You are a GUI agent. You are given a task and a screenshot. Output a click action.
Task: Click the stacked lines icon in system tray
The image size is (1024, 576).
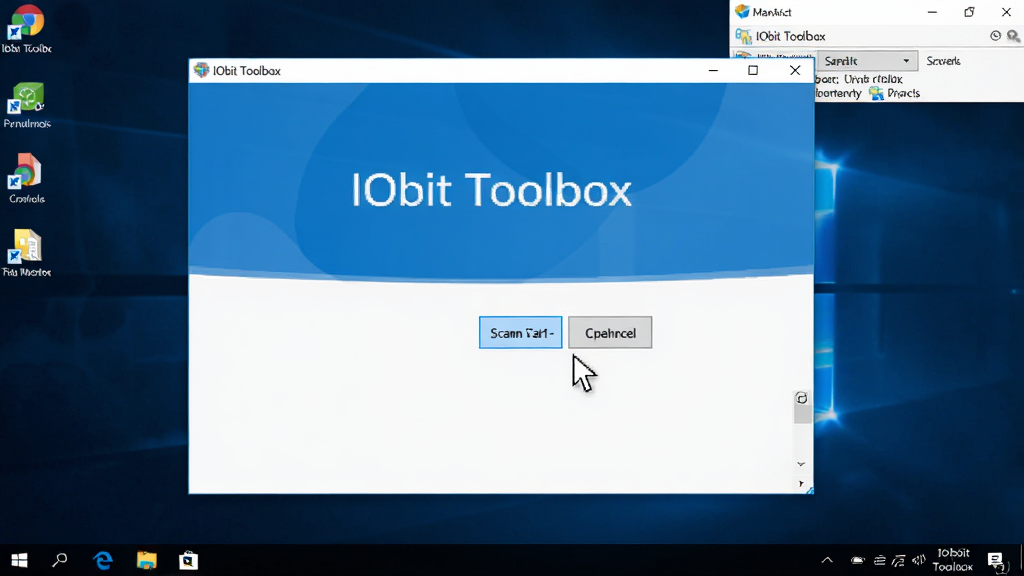pyautogui.click(x=880, y=560)
